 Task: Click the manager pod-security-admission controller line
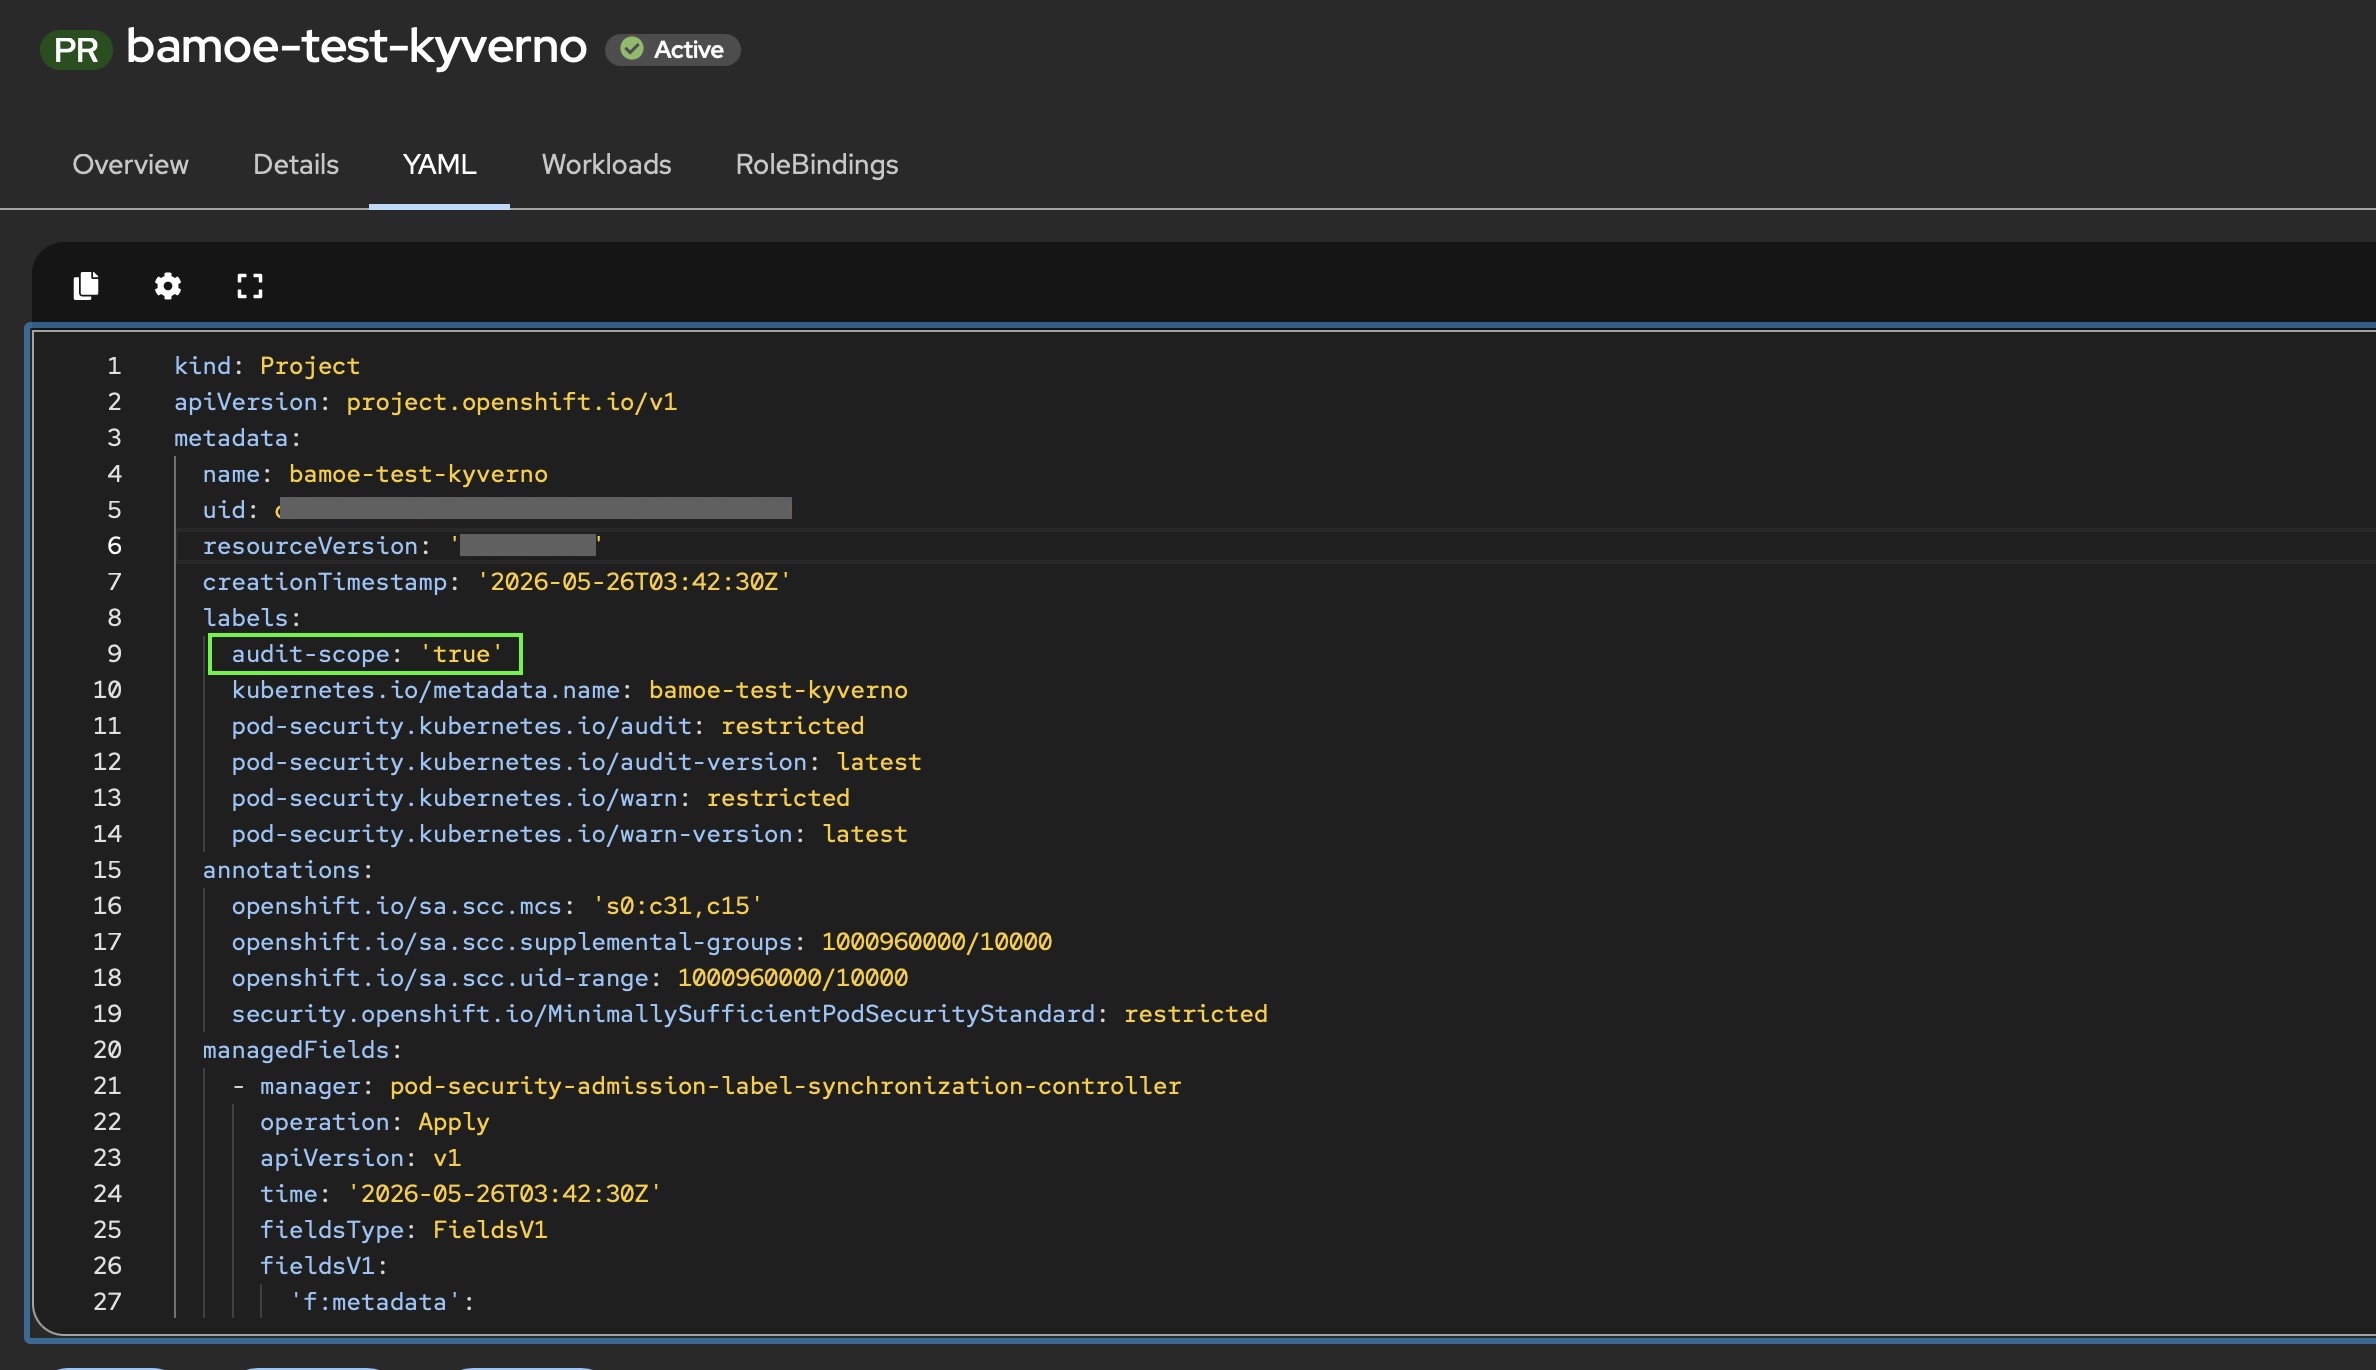coord(707,1086)
